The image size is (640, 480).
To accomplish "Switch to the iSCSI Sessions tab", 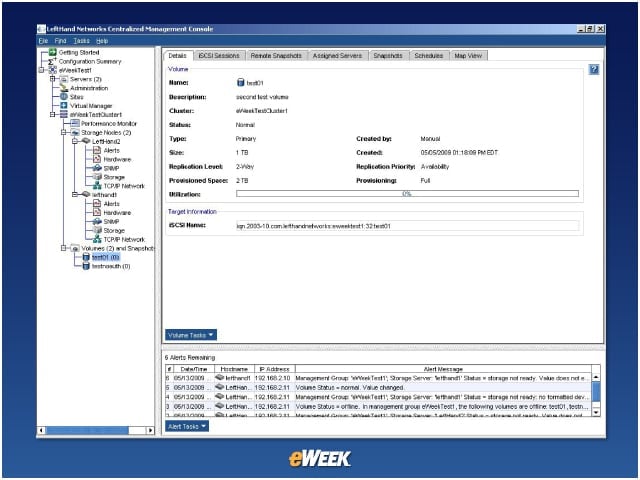I will tap(219, 56).
